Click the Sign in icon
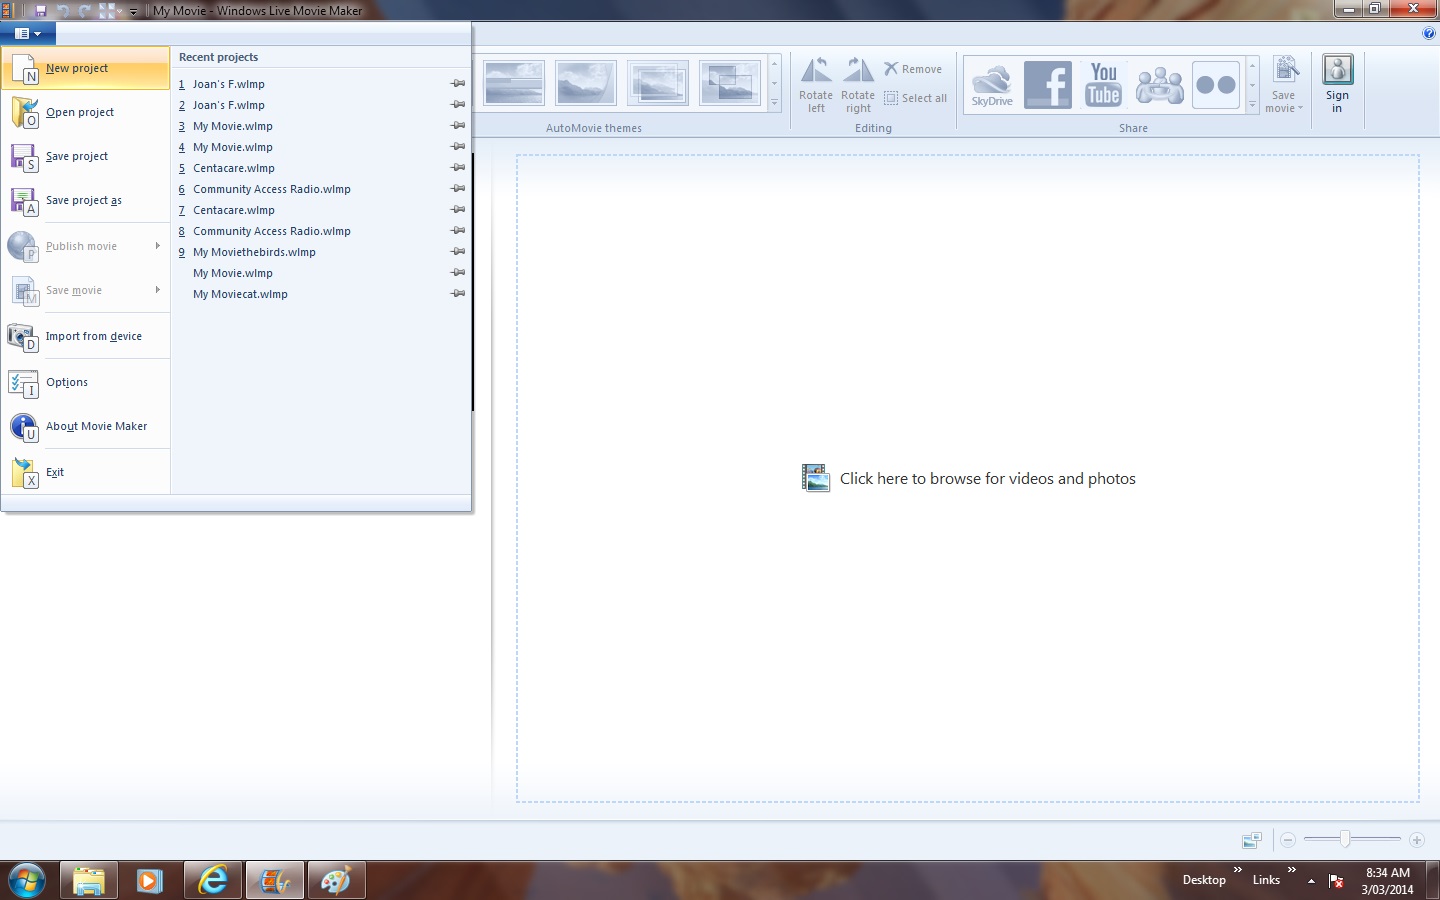1440x900 pixels. (x=1337, y=84)
